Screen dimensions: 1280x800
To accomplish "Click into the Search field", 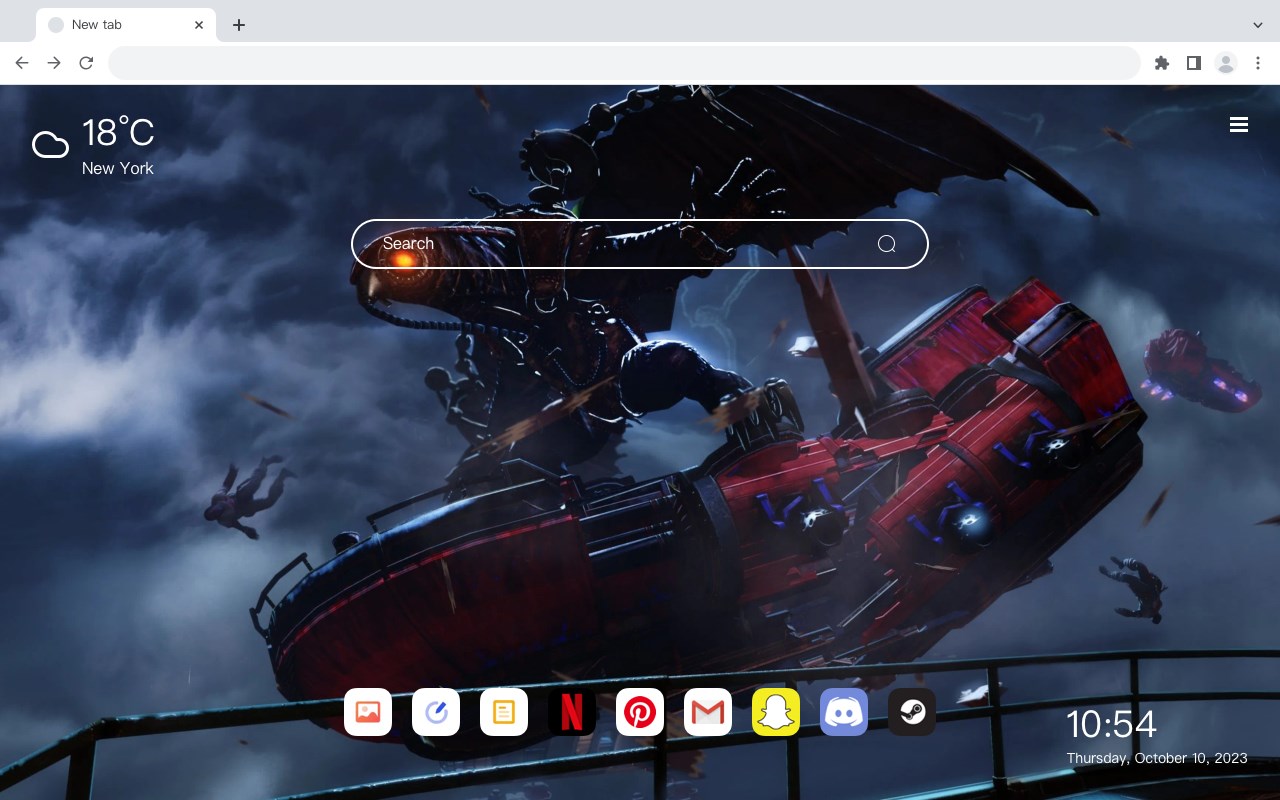I will tap(640, 244).
